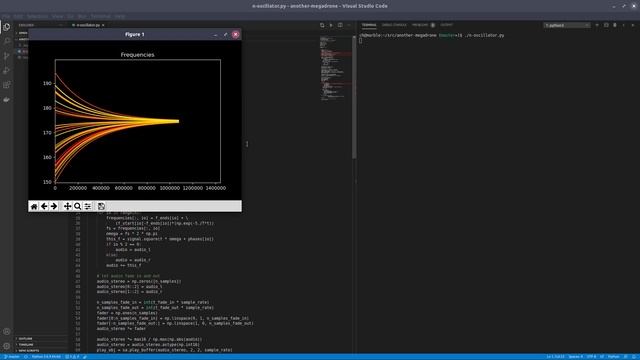Open Accounts icon at activity bar bottom
Viewport: 640px width, 360px height.
[7, 331]
